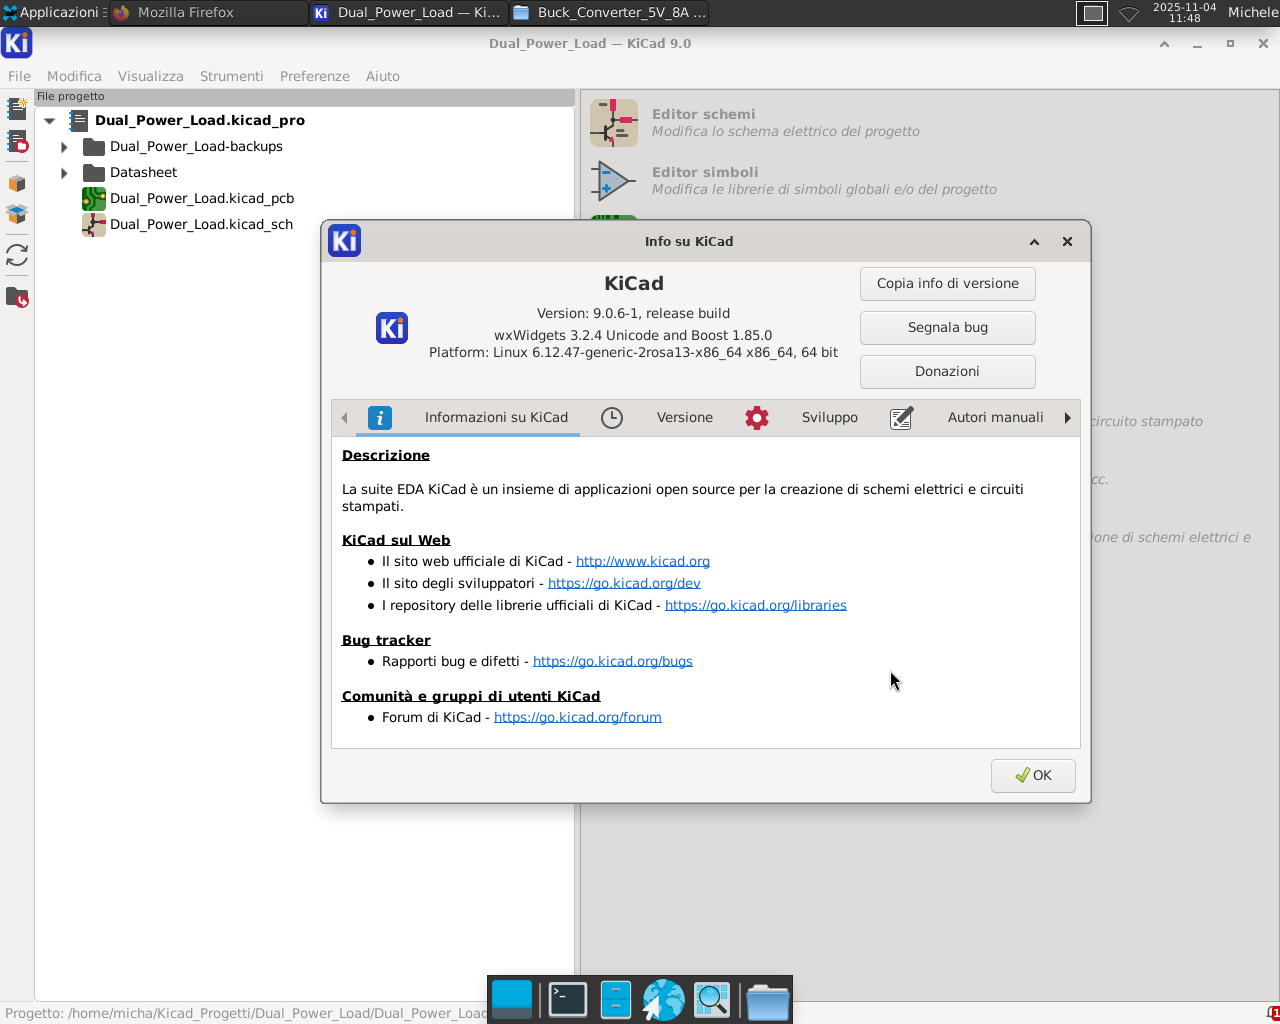This screenshot has width=1280, height=1024.
Task: Click the Donazioni button
Action: pyautogui.click(x=948, y=372)
